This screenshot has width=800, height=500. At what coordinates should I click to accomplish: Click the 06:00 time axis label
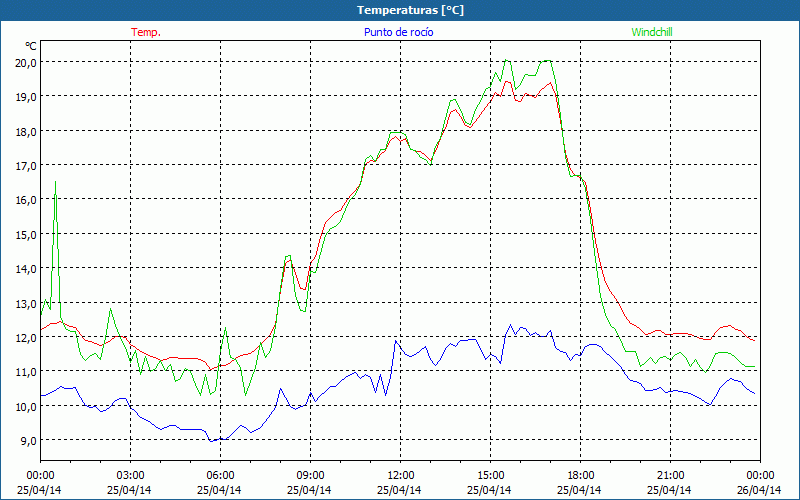pyautogui.click(x=220, y=475)
